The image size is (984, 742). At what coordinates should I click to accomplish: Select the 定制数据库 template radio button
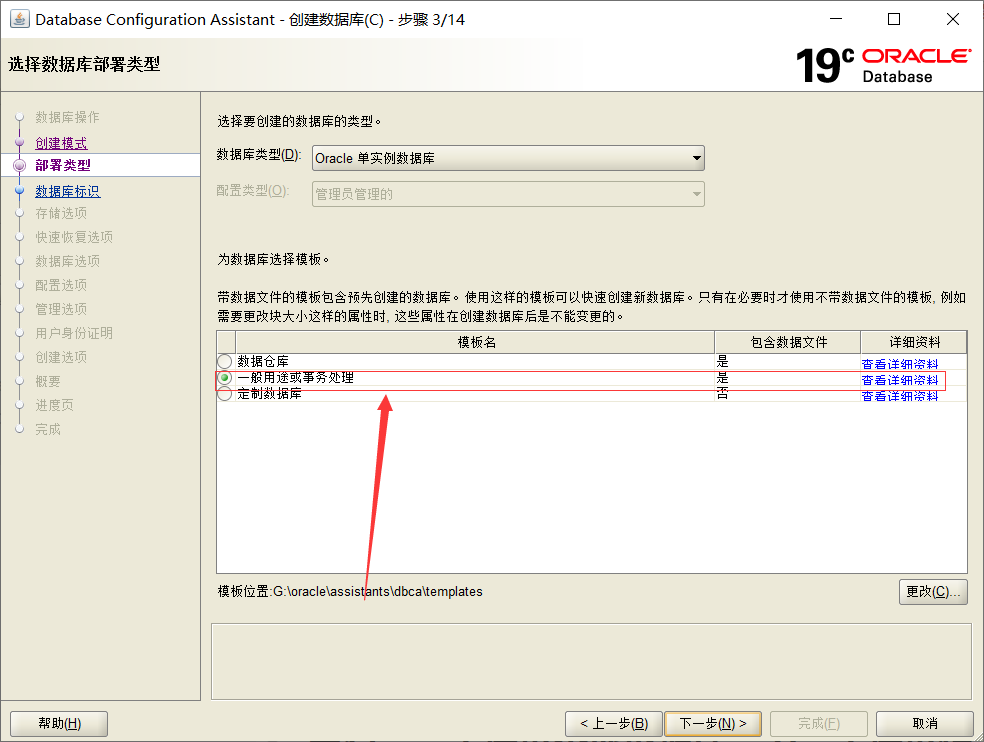[x=225, y=394]
